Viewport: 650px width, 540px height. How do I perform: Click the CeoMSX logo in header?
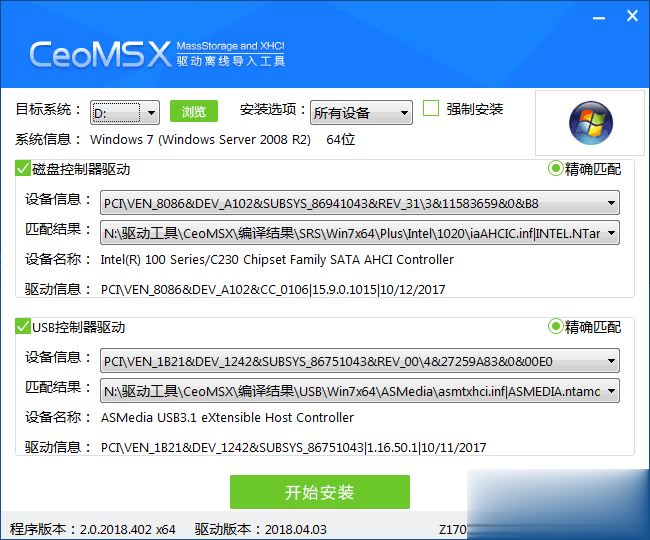pyautogui.click(x=100, y=54)
